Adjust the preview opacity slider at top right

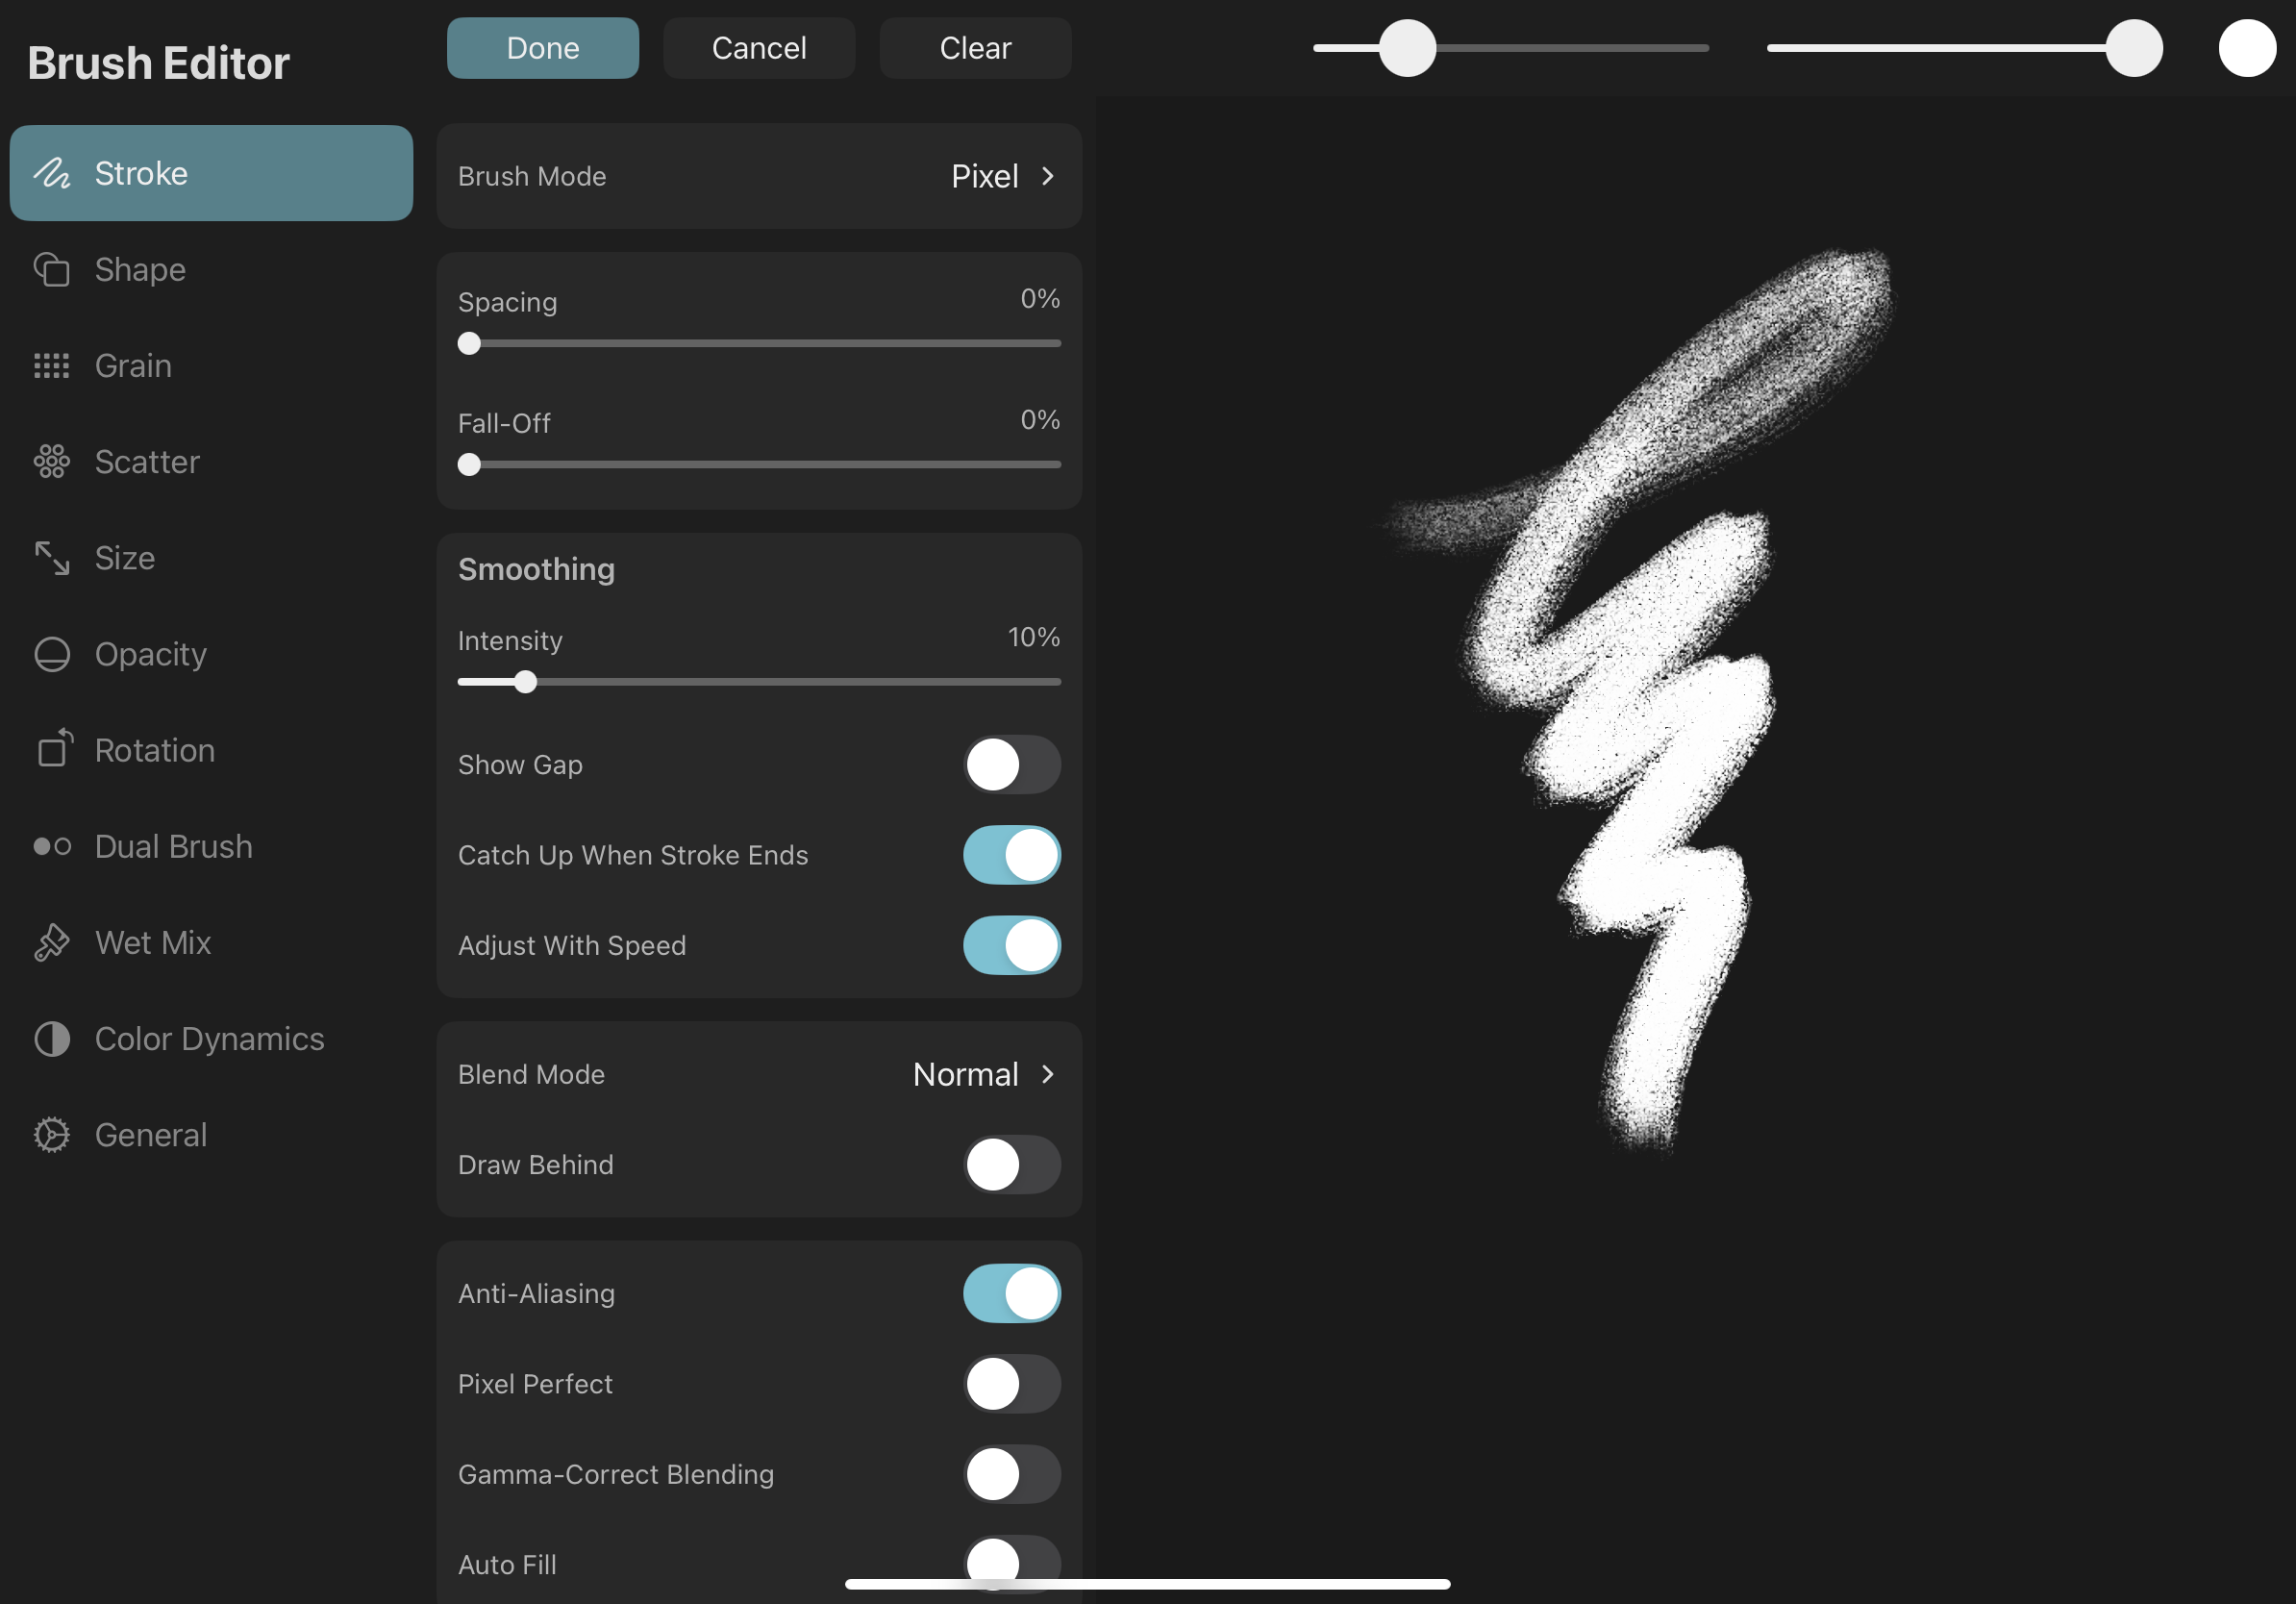tap(1964, 48)
